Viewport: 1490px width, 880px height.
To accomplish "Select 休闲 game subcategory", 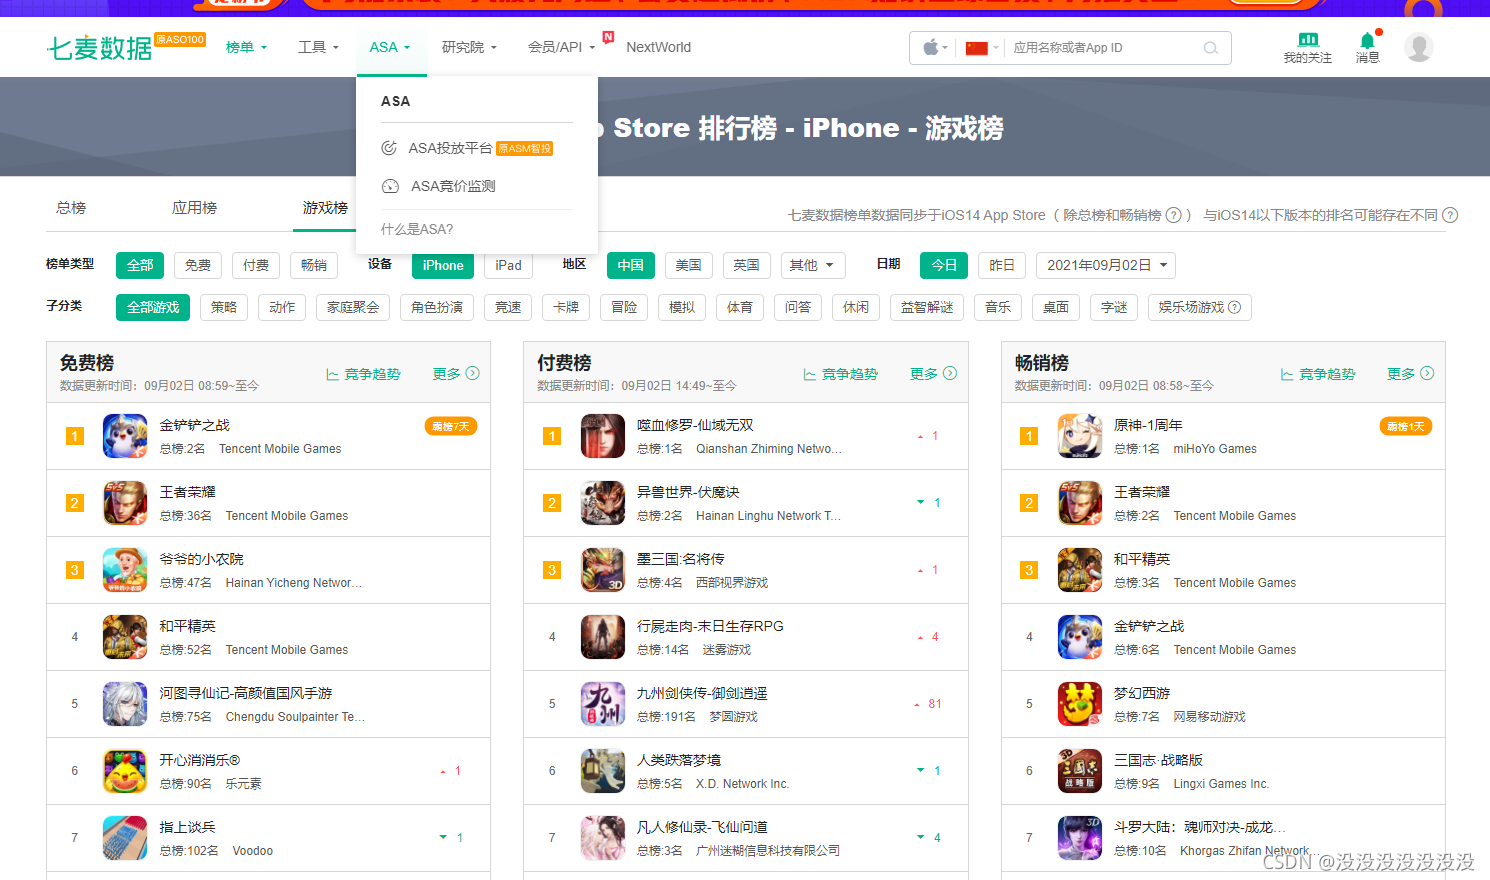I will 856,307.
